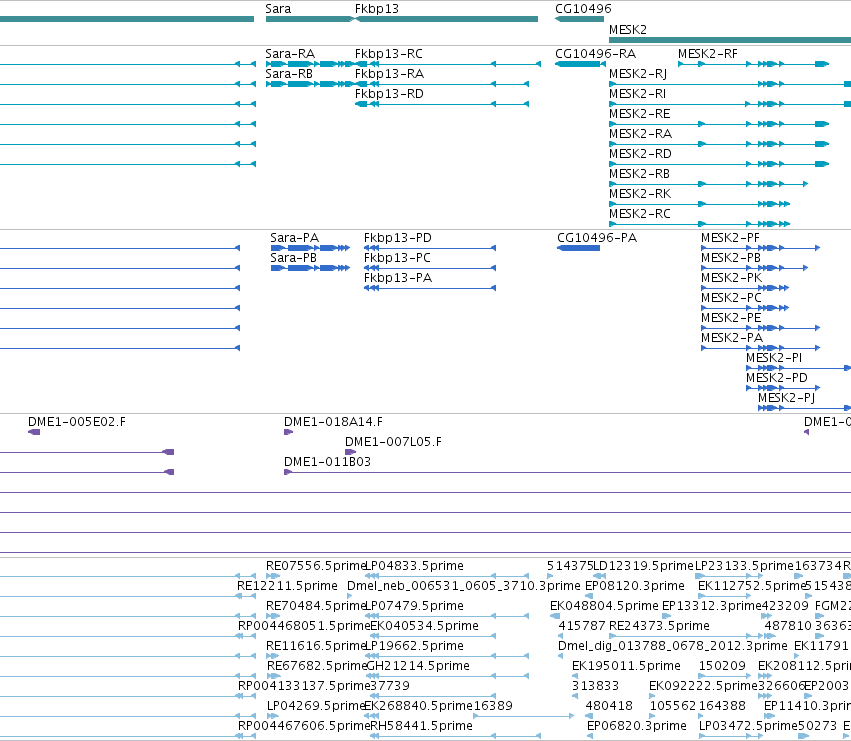Select EST label RE07556.5prime
Screen dimensions: 851x741
[x=317, y=566]
